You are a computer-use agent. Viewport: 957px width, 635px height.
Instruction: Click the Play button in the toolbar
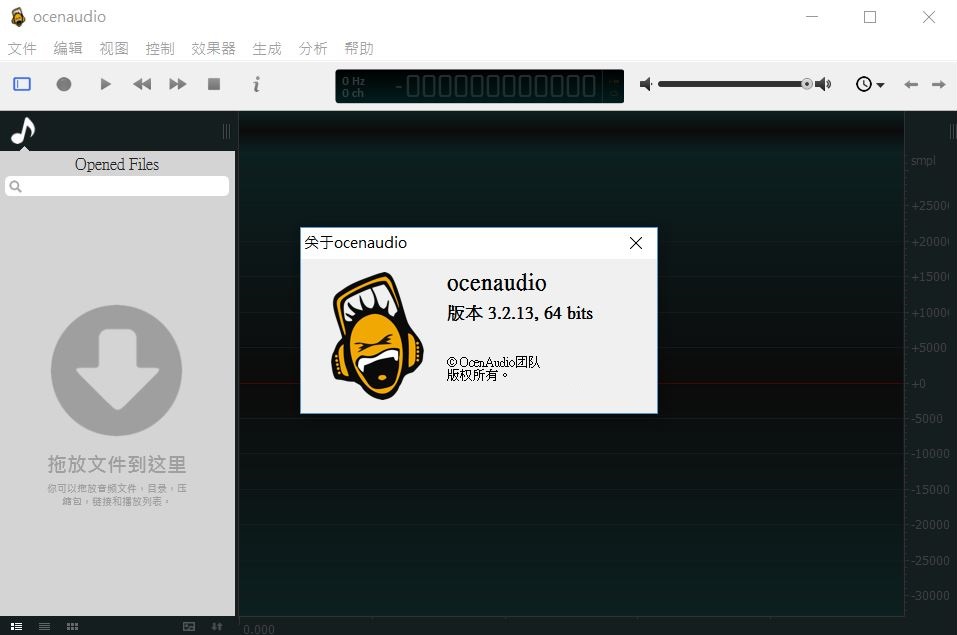(x=105, y=84)
